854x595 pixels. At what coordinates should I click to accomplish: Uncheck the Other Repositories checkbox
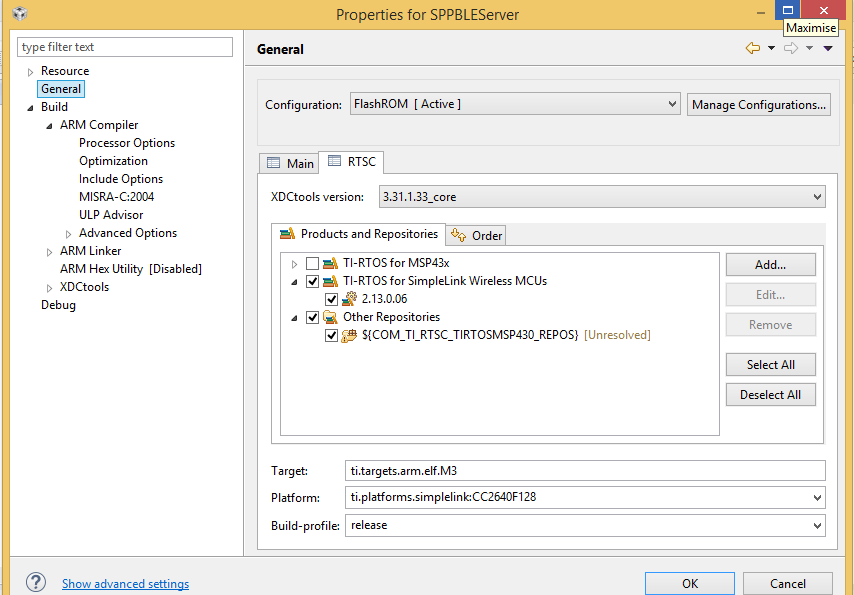[312, 317]
